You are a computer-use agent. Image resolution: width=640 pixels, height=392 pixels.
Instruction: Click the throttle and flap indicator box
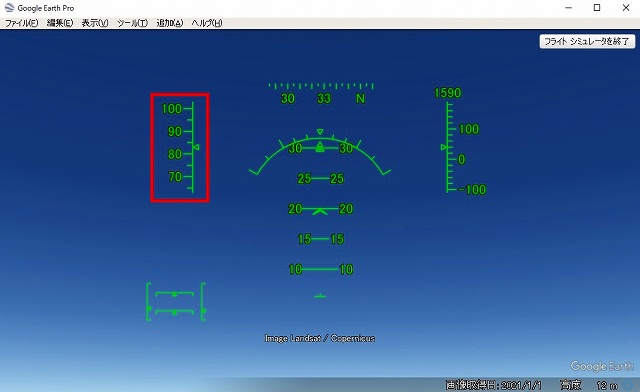point(176,302)
